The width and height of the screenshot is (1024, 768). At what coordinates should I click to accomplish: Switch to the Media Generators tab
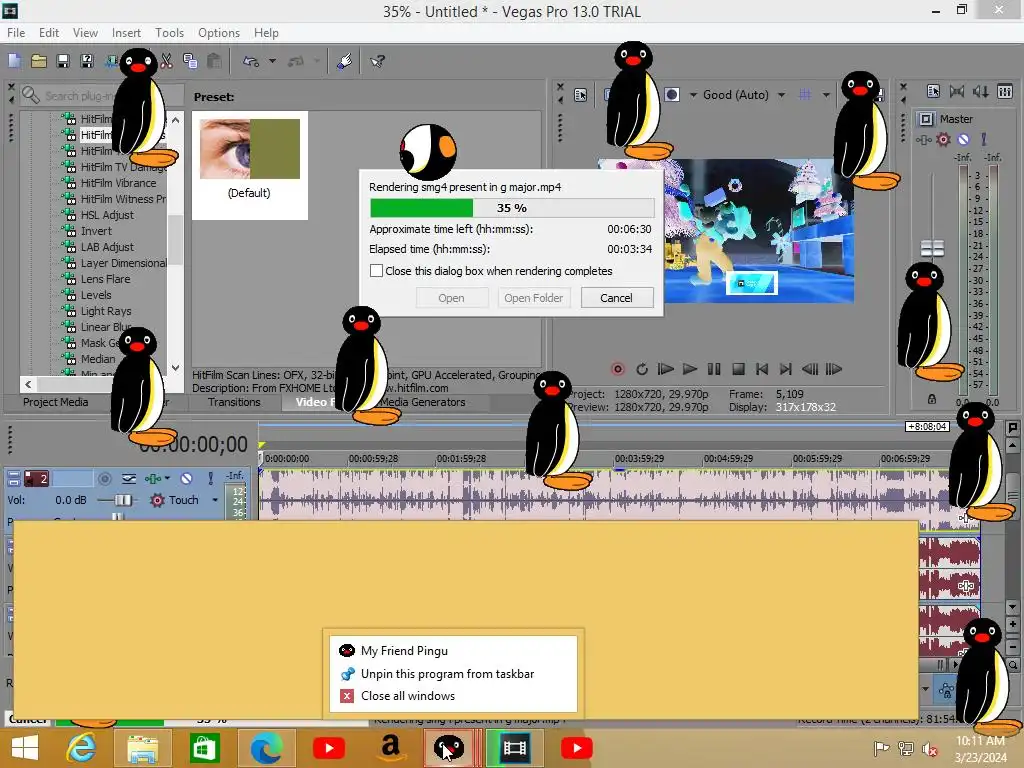[423, 402]
